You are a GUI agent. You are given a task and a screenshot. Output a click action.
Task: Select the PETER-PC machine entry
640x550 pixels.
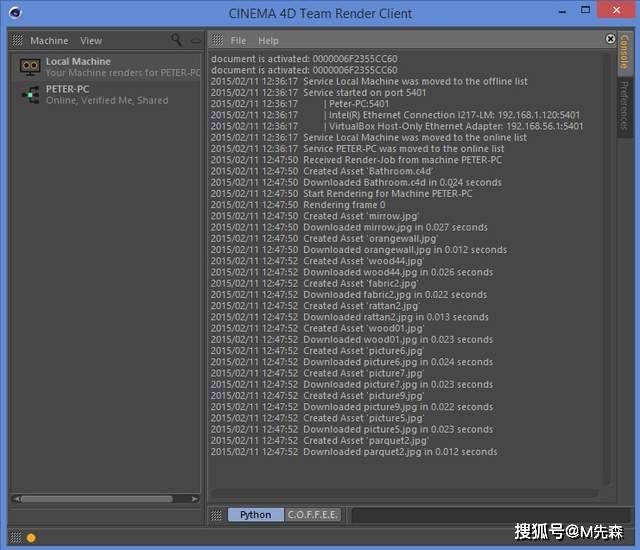[x=106, y=95]
